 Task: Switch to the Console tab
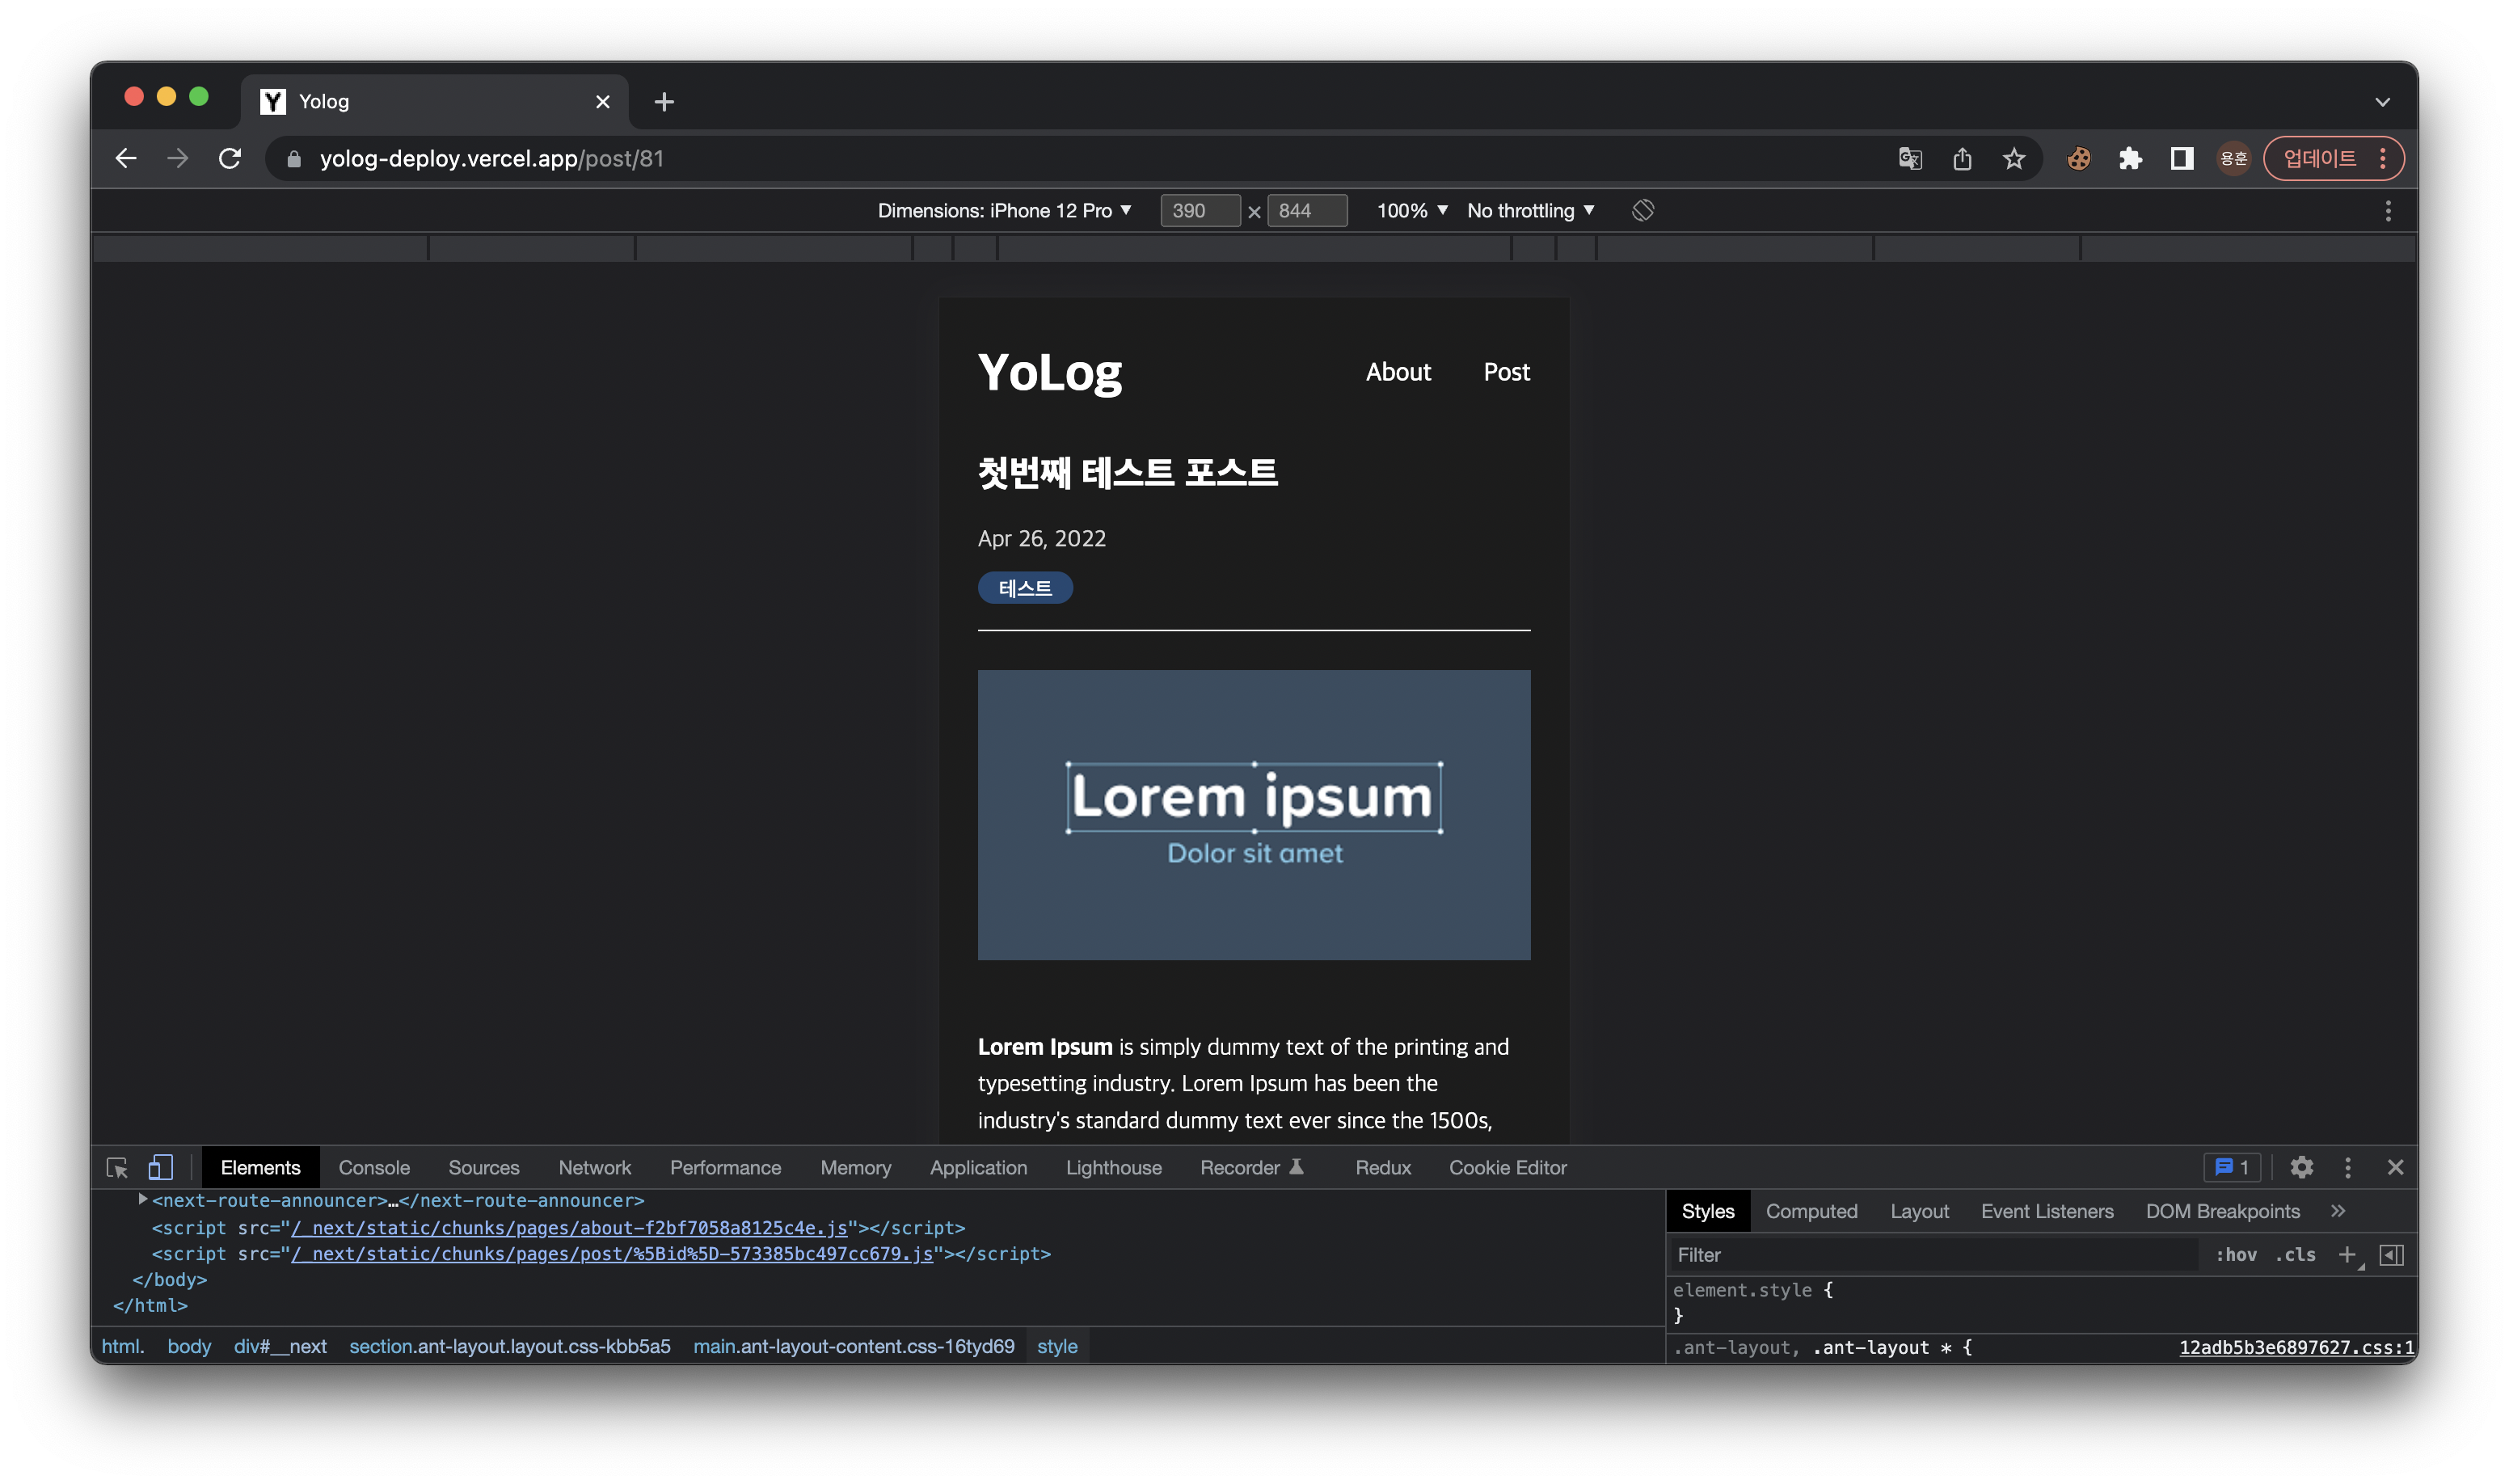pyautogui.click(x=374, y=1167)
